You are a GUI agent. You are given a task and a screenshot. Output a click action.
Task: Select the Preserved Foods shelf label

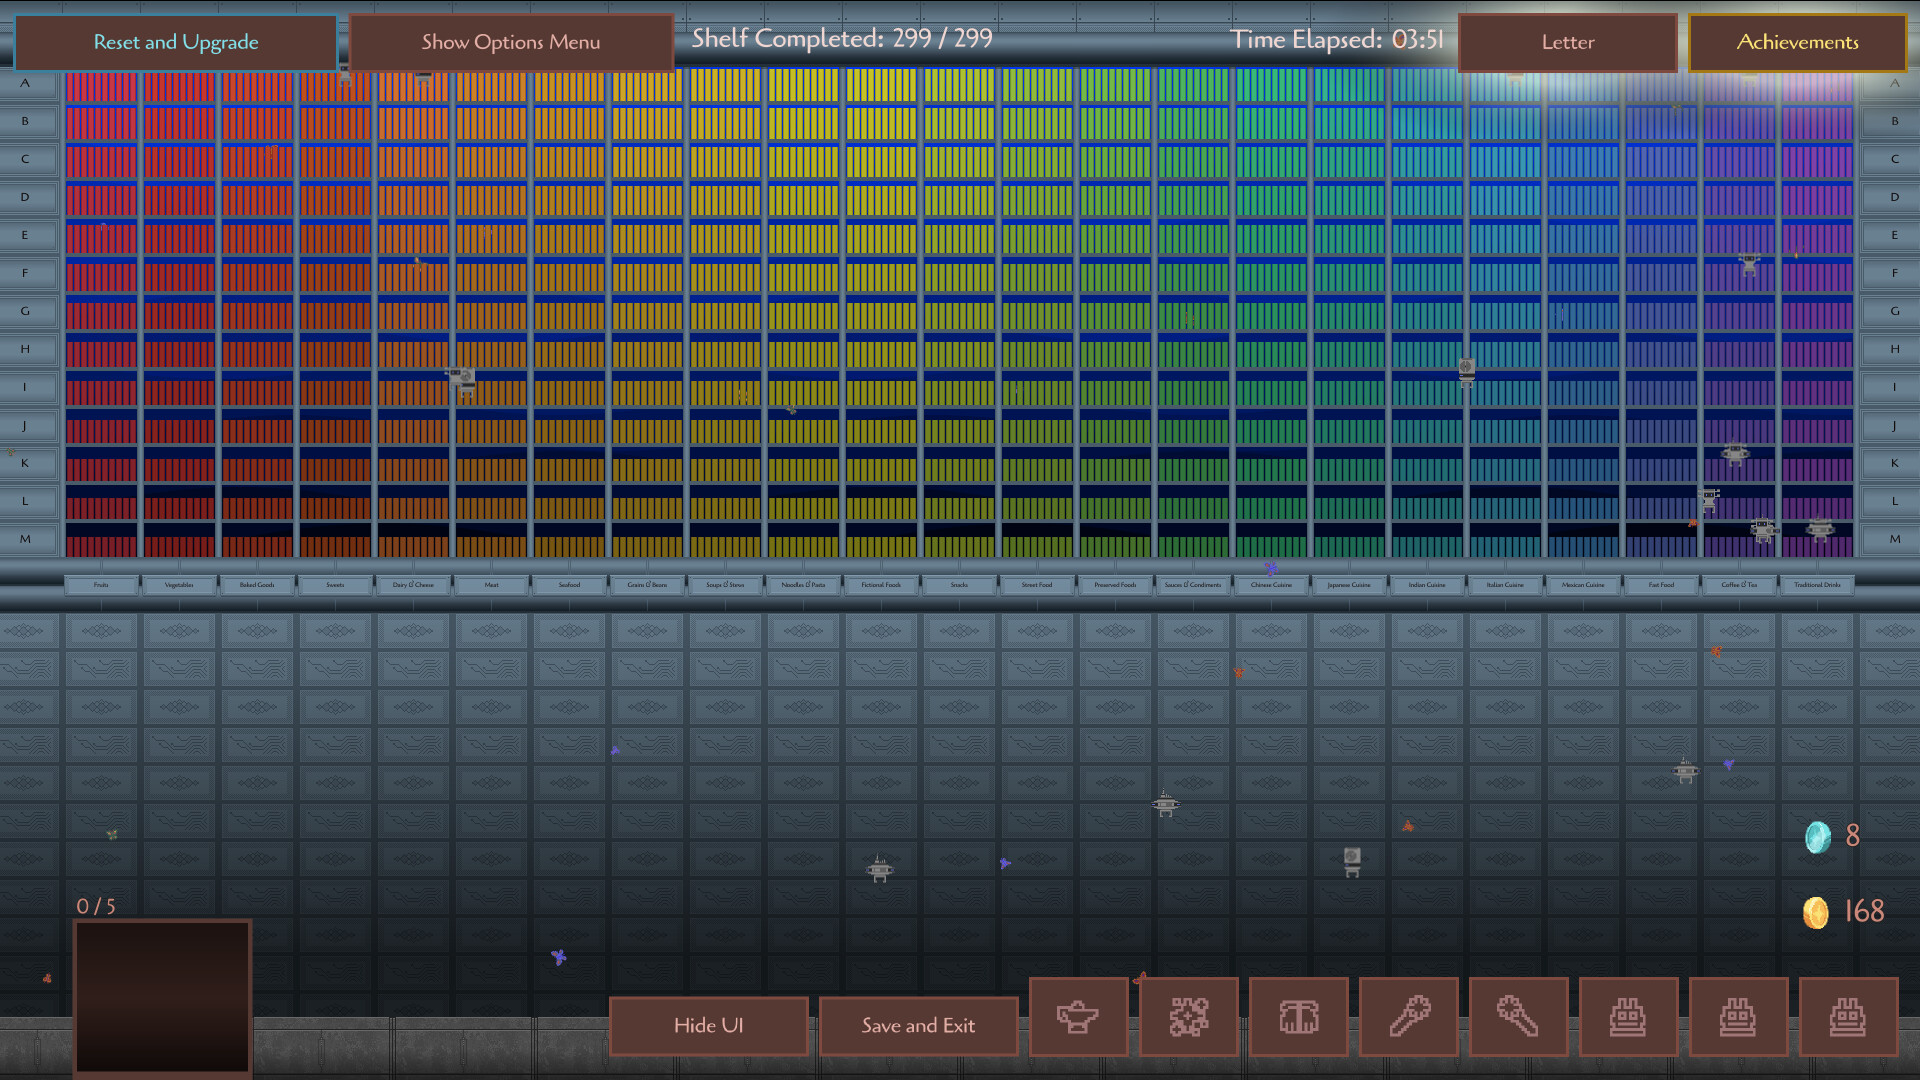point(1115,585)
